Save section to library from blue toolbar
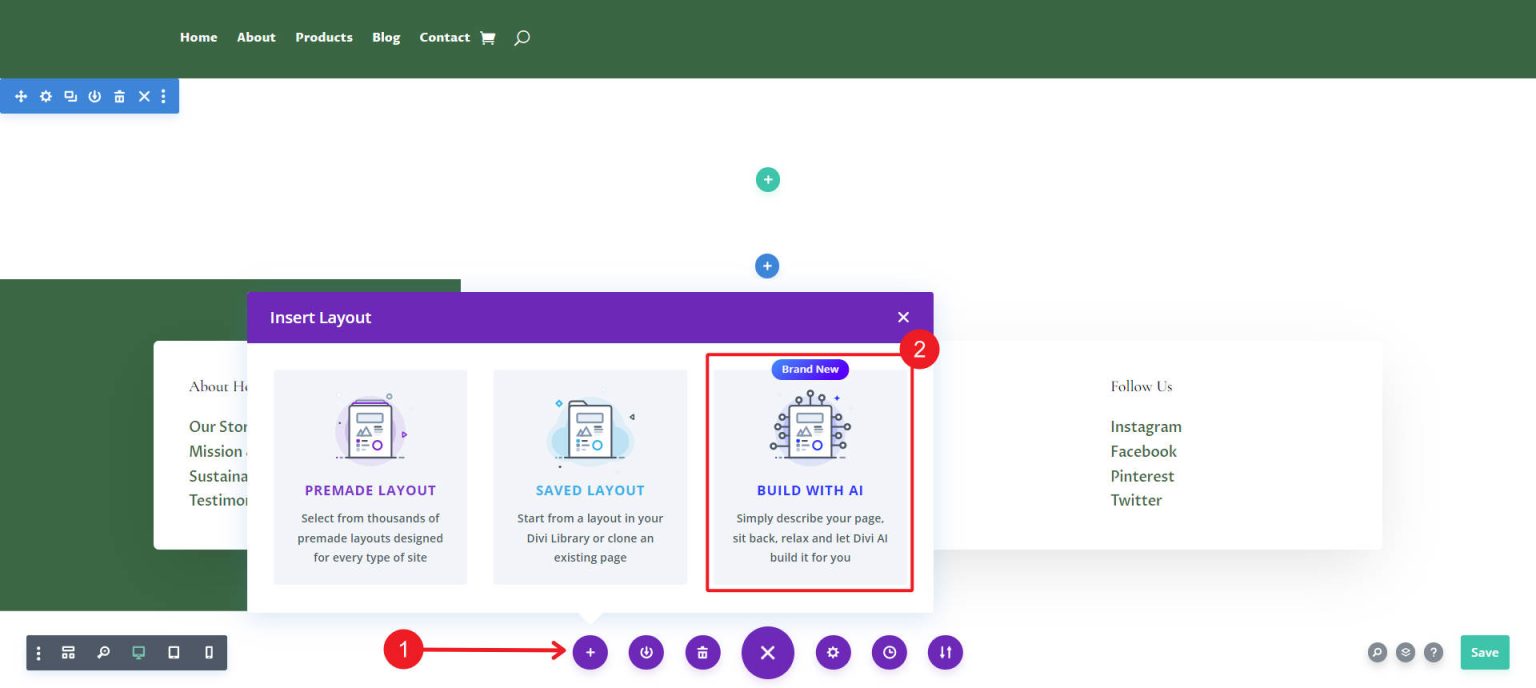Viewport: 1536px width, 688px height. pos(95,96)
